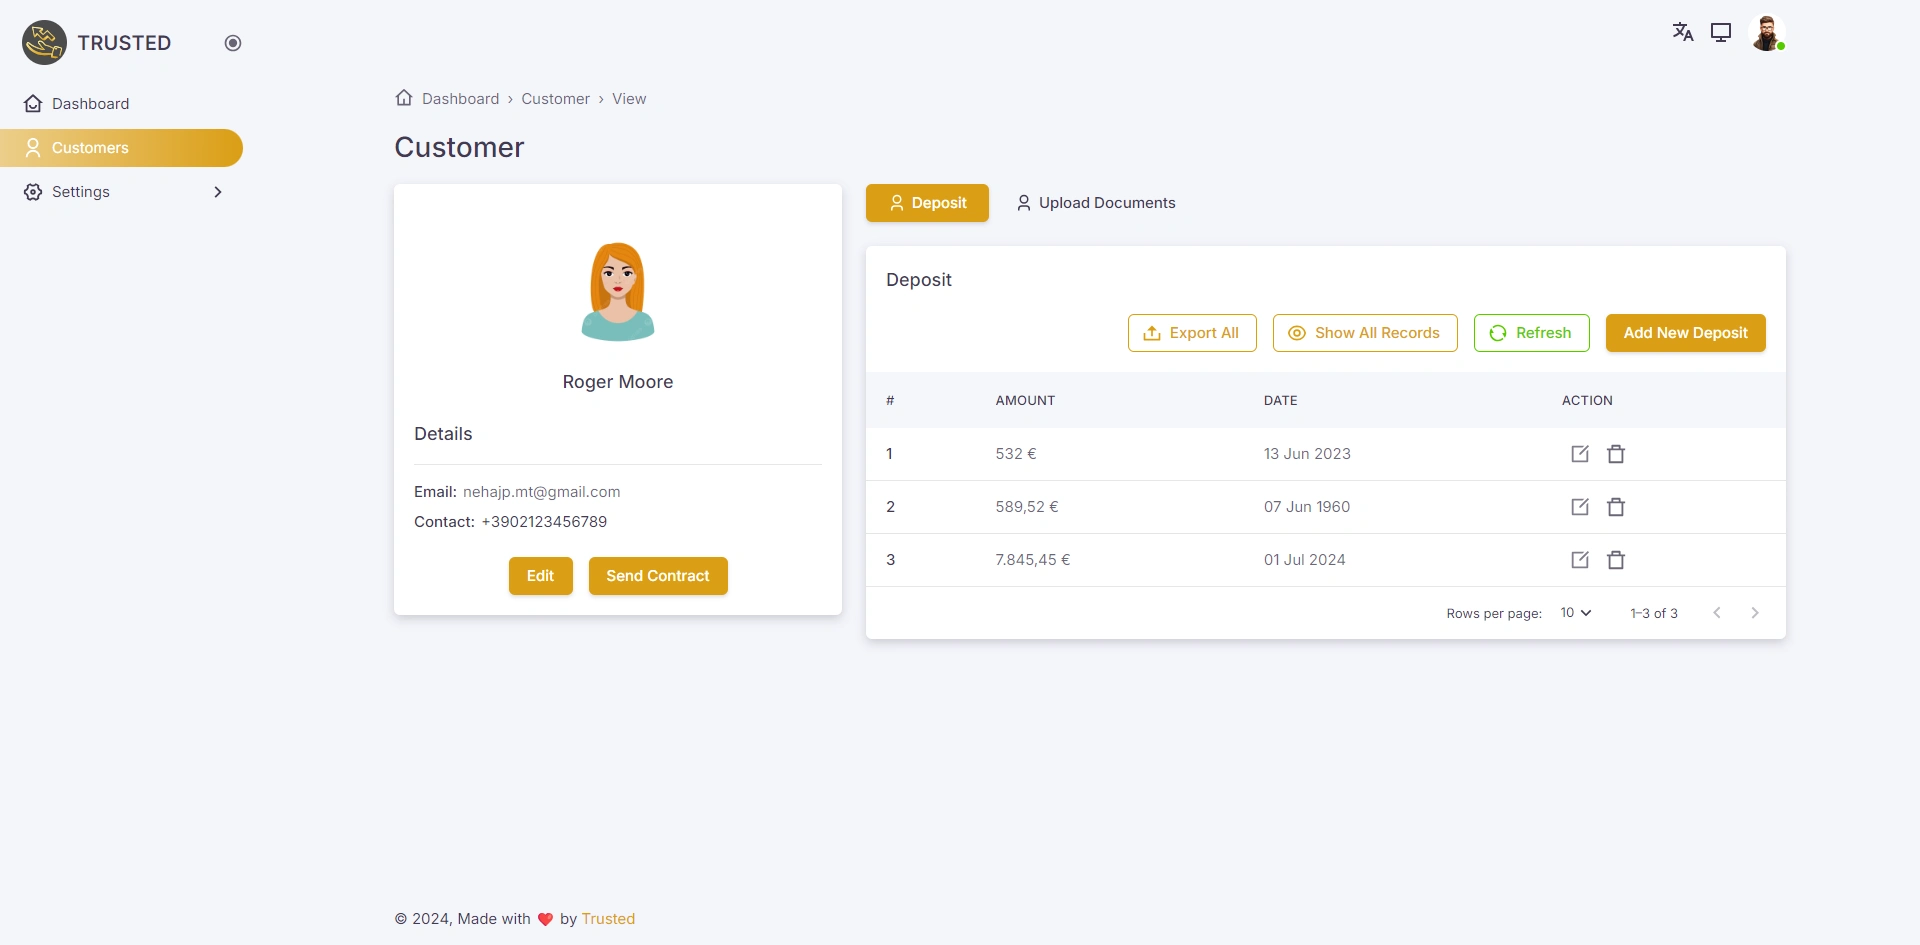This screenshot has width=1920, height=945.
Task: Click the Roger Moore name text
Action: click(x=618, y=382)
